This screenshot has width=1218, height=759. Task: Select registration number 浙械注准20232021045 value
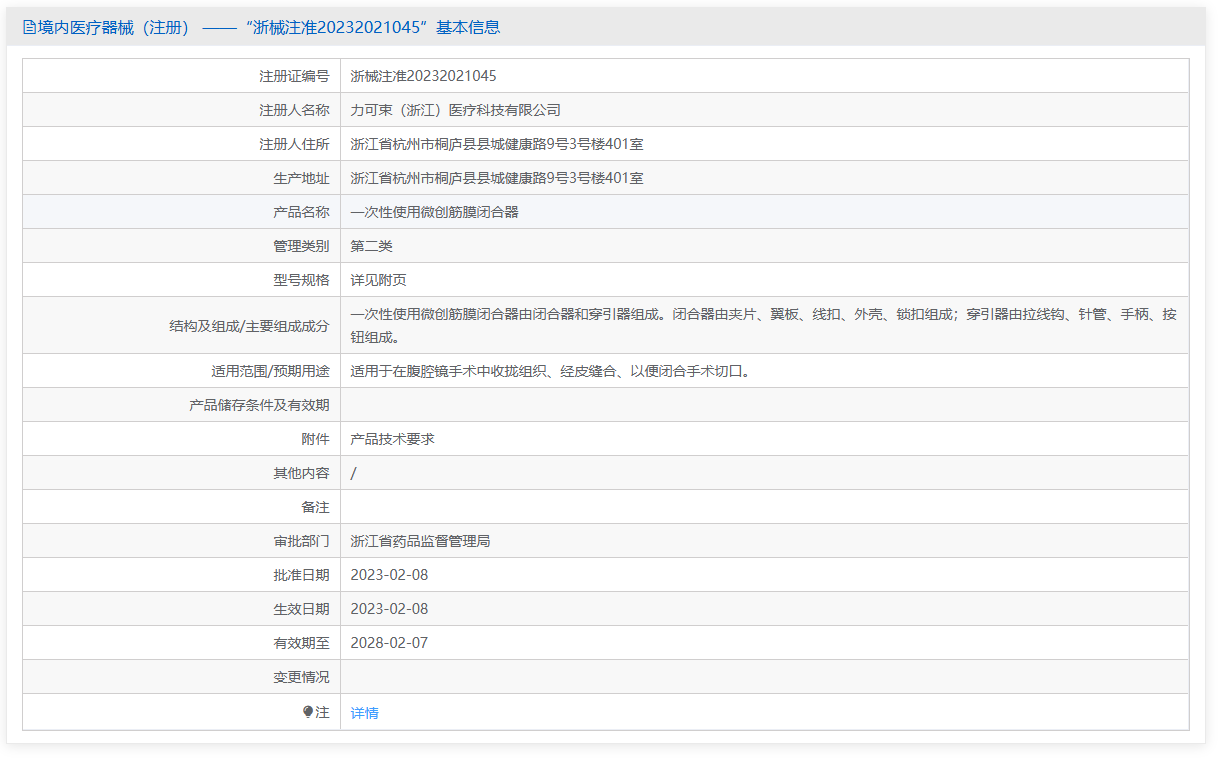(x=424, y=76)
